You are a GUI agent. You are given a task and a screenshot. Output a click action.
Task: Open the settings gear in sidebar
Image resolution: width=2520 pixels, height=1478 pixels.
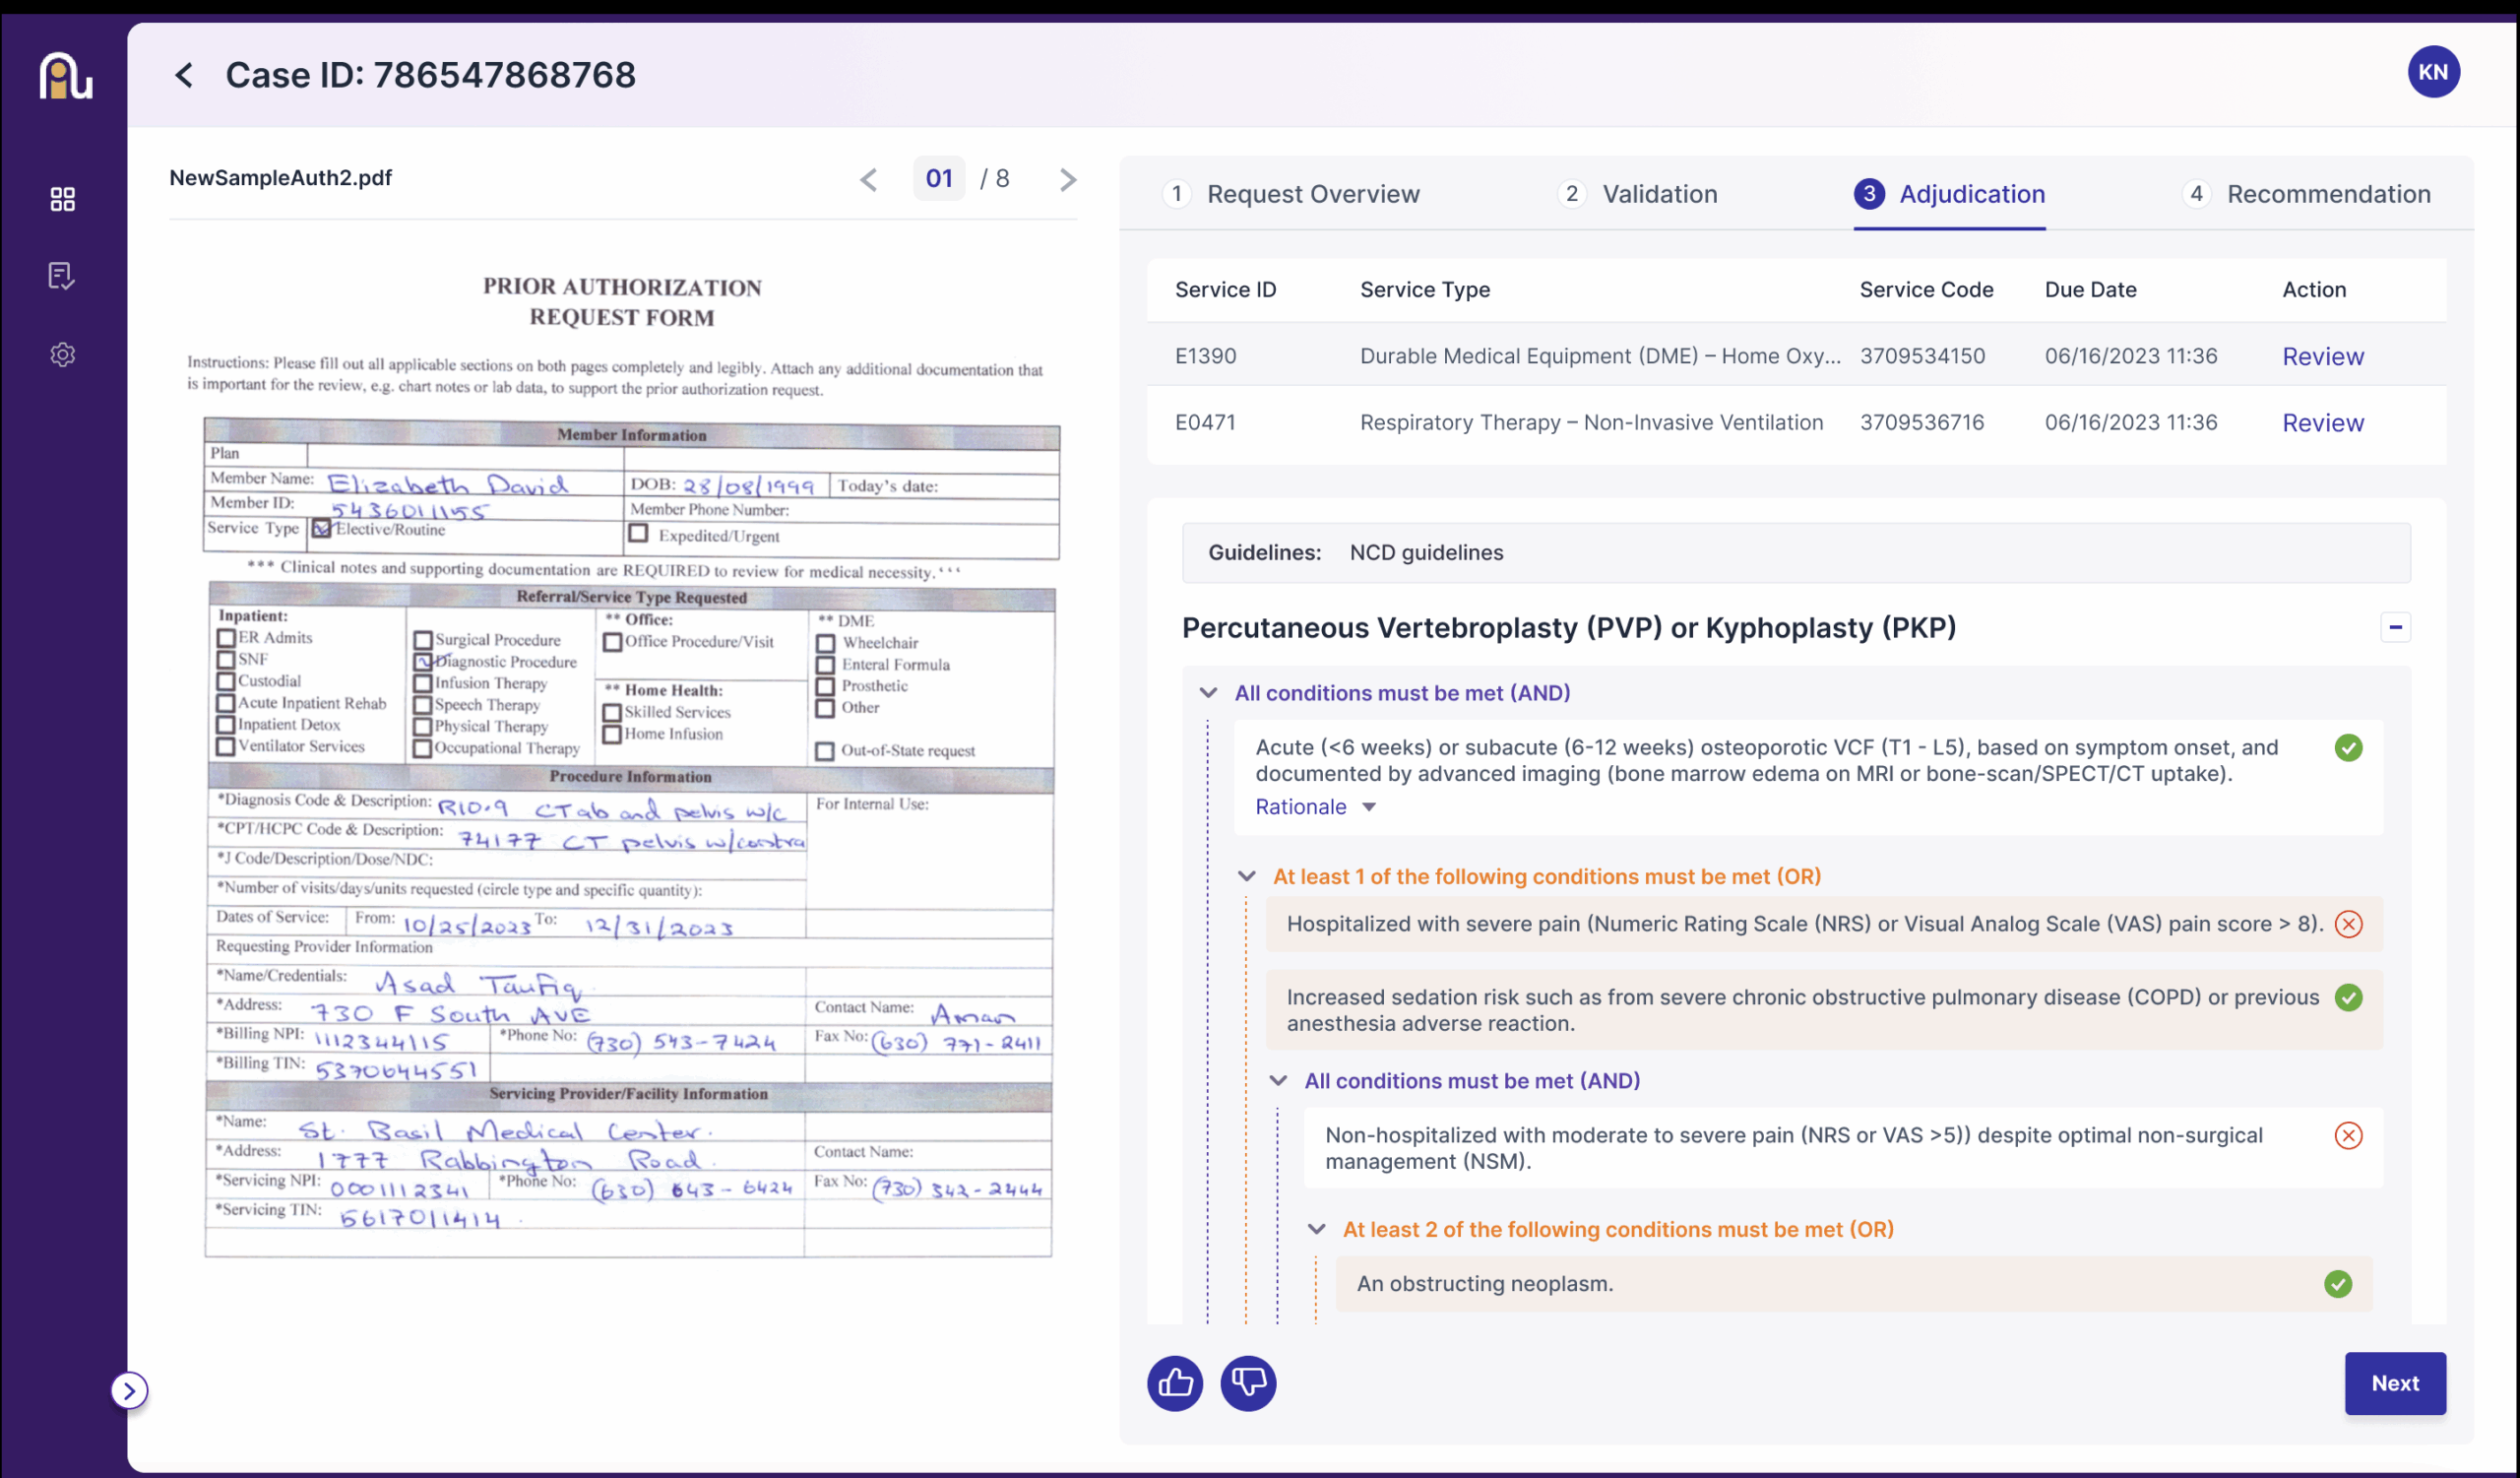tap(62, 354)
